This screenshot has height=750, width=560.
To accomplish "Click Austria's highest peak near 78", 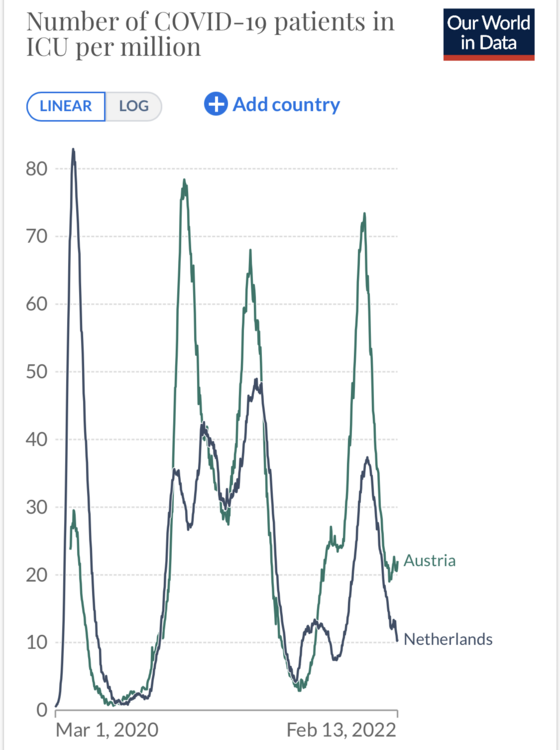I will [x=185, y=181].
